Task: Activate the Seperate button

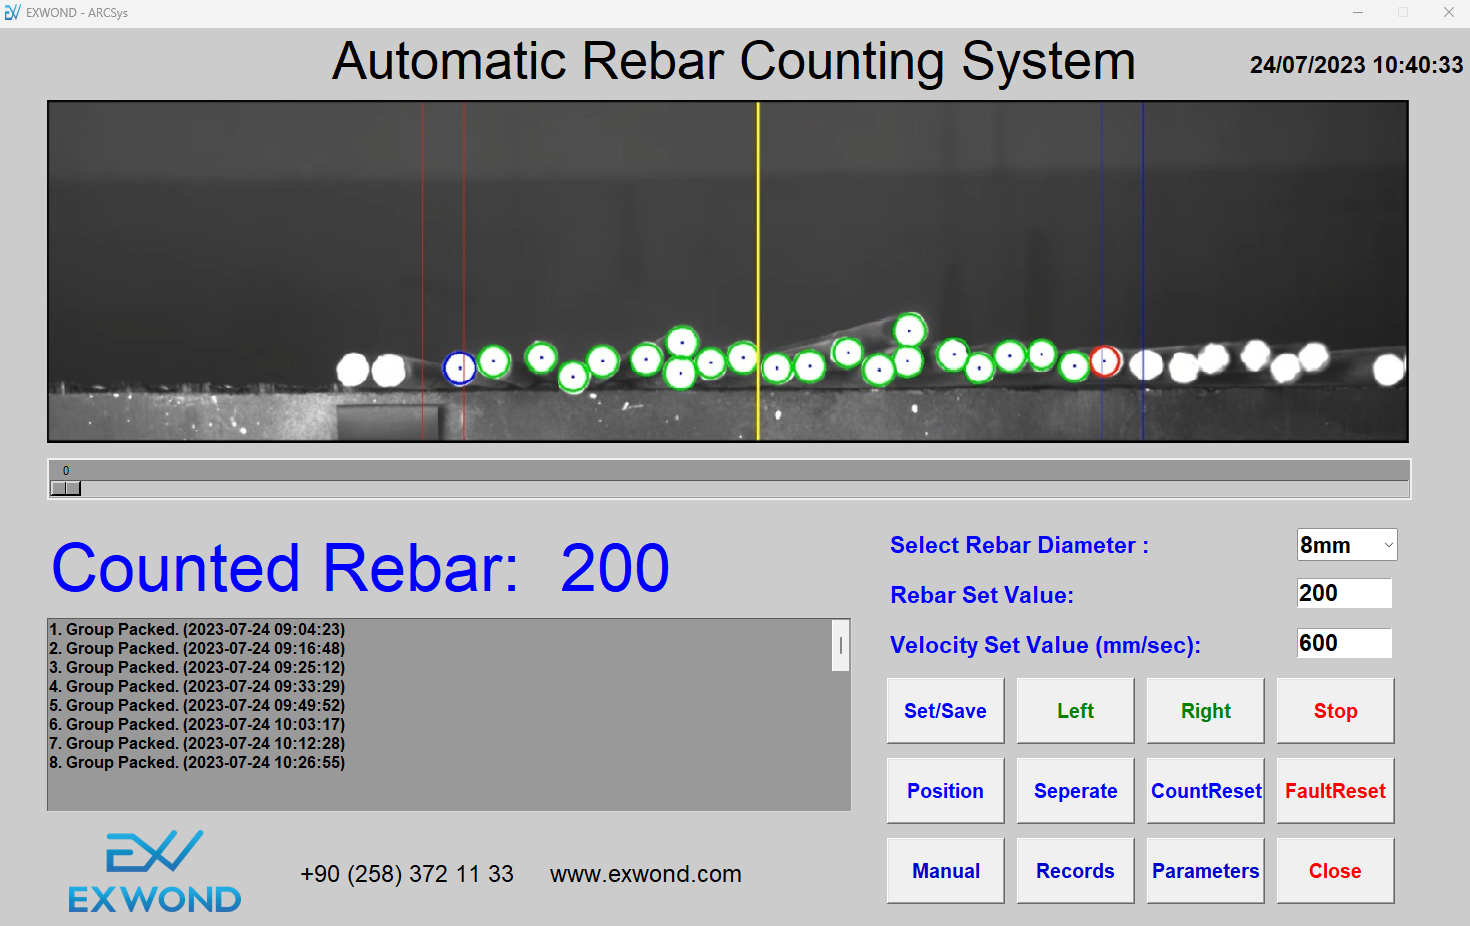Action: click(1075, 791)
